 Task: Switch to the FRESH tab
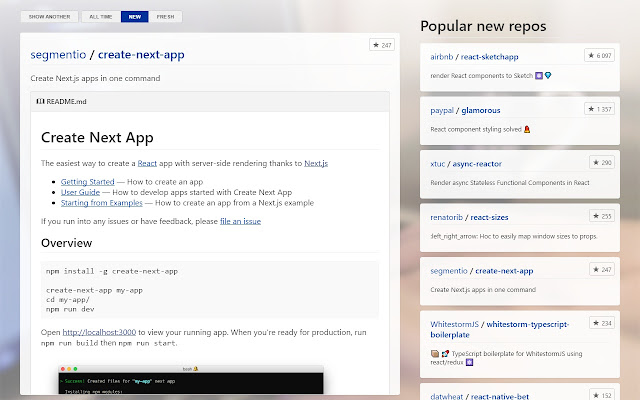[x=165, y=17]
